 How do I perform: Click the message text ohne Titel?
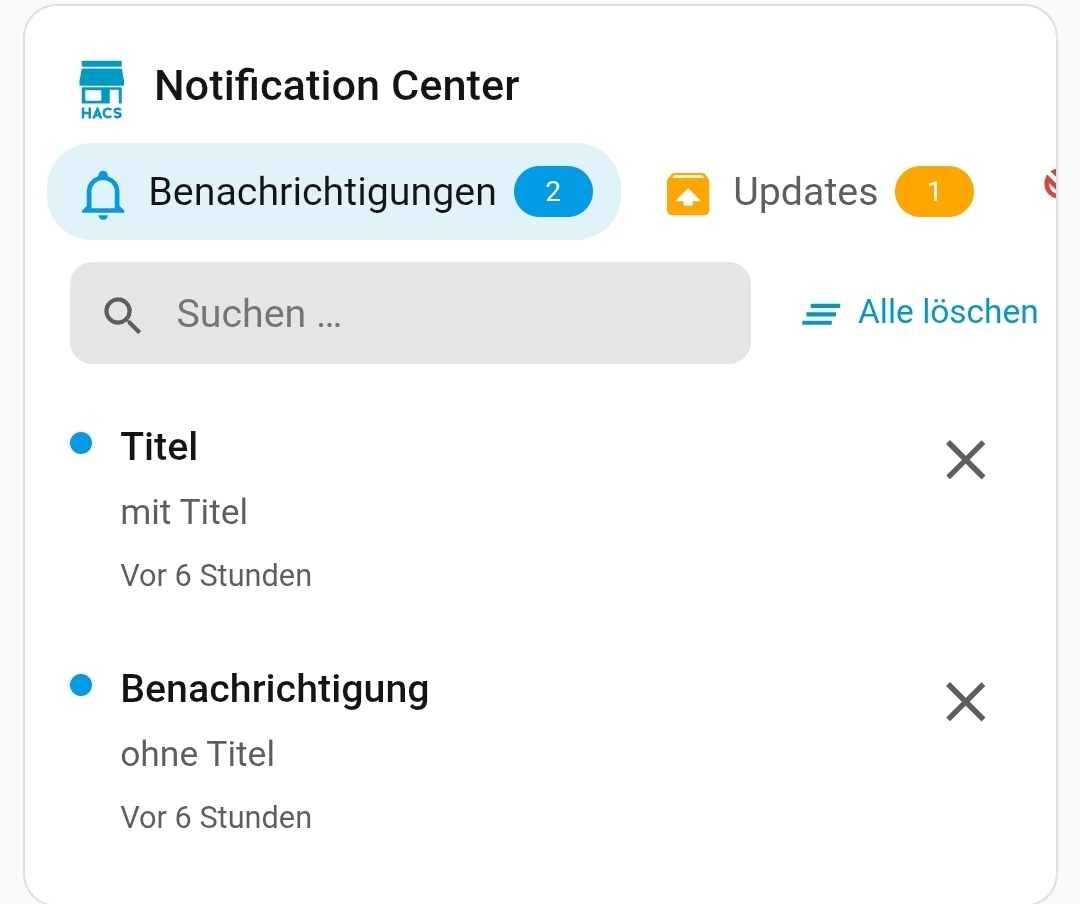[197, 754]
